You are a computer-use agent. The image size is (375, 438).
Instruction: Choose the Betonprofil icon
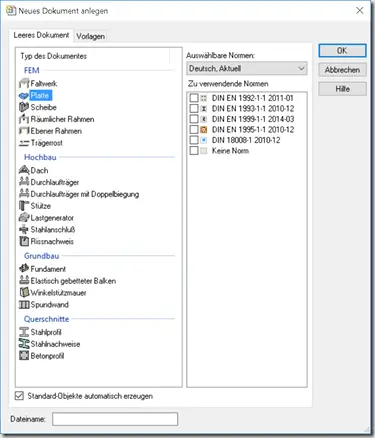24,356
